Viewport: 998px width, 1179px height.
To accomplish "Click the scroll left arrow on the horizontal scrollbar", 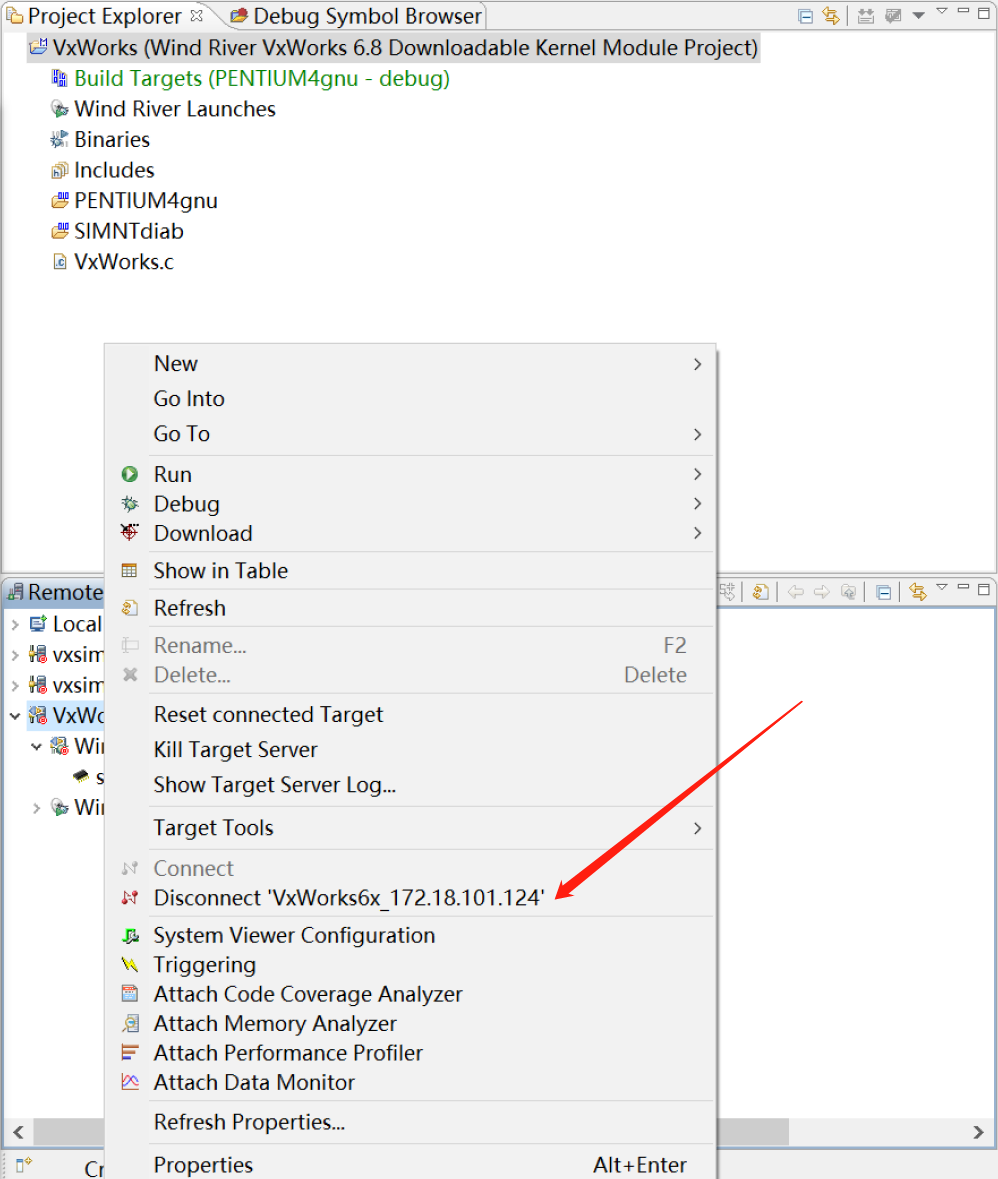I will 19,1132.
